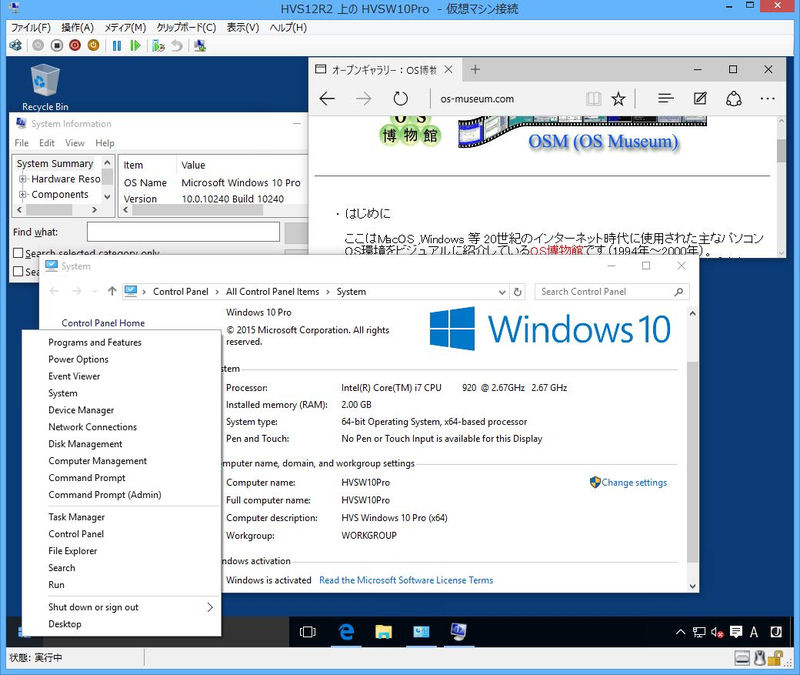Go back in the Edge browser
The image size is (800, 675).
pyautogui.click(x=327, y=98)
